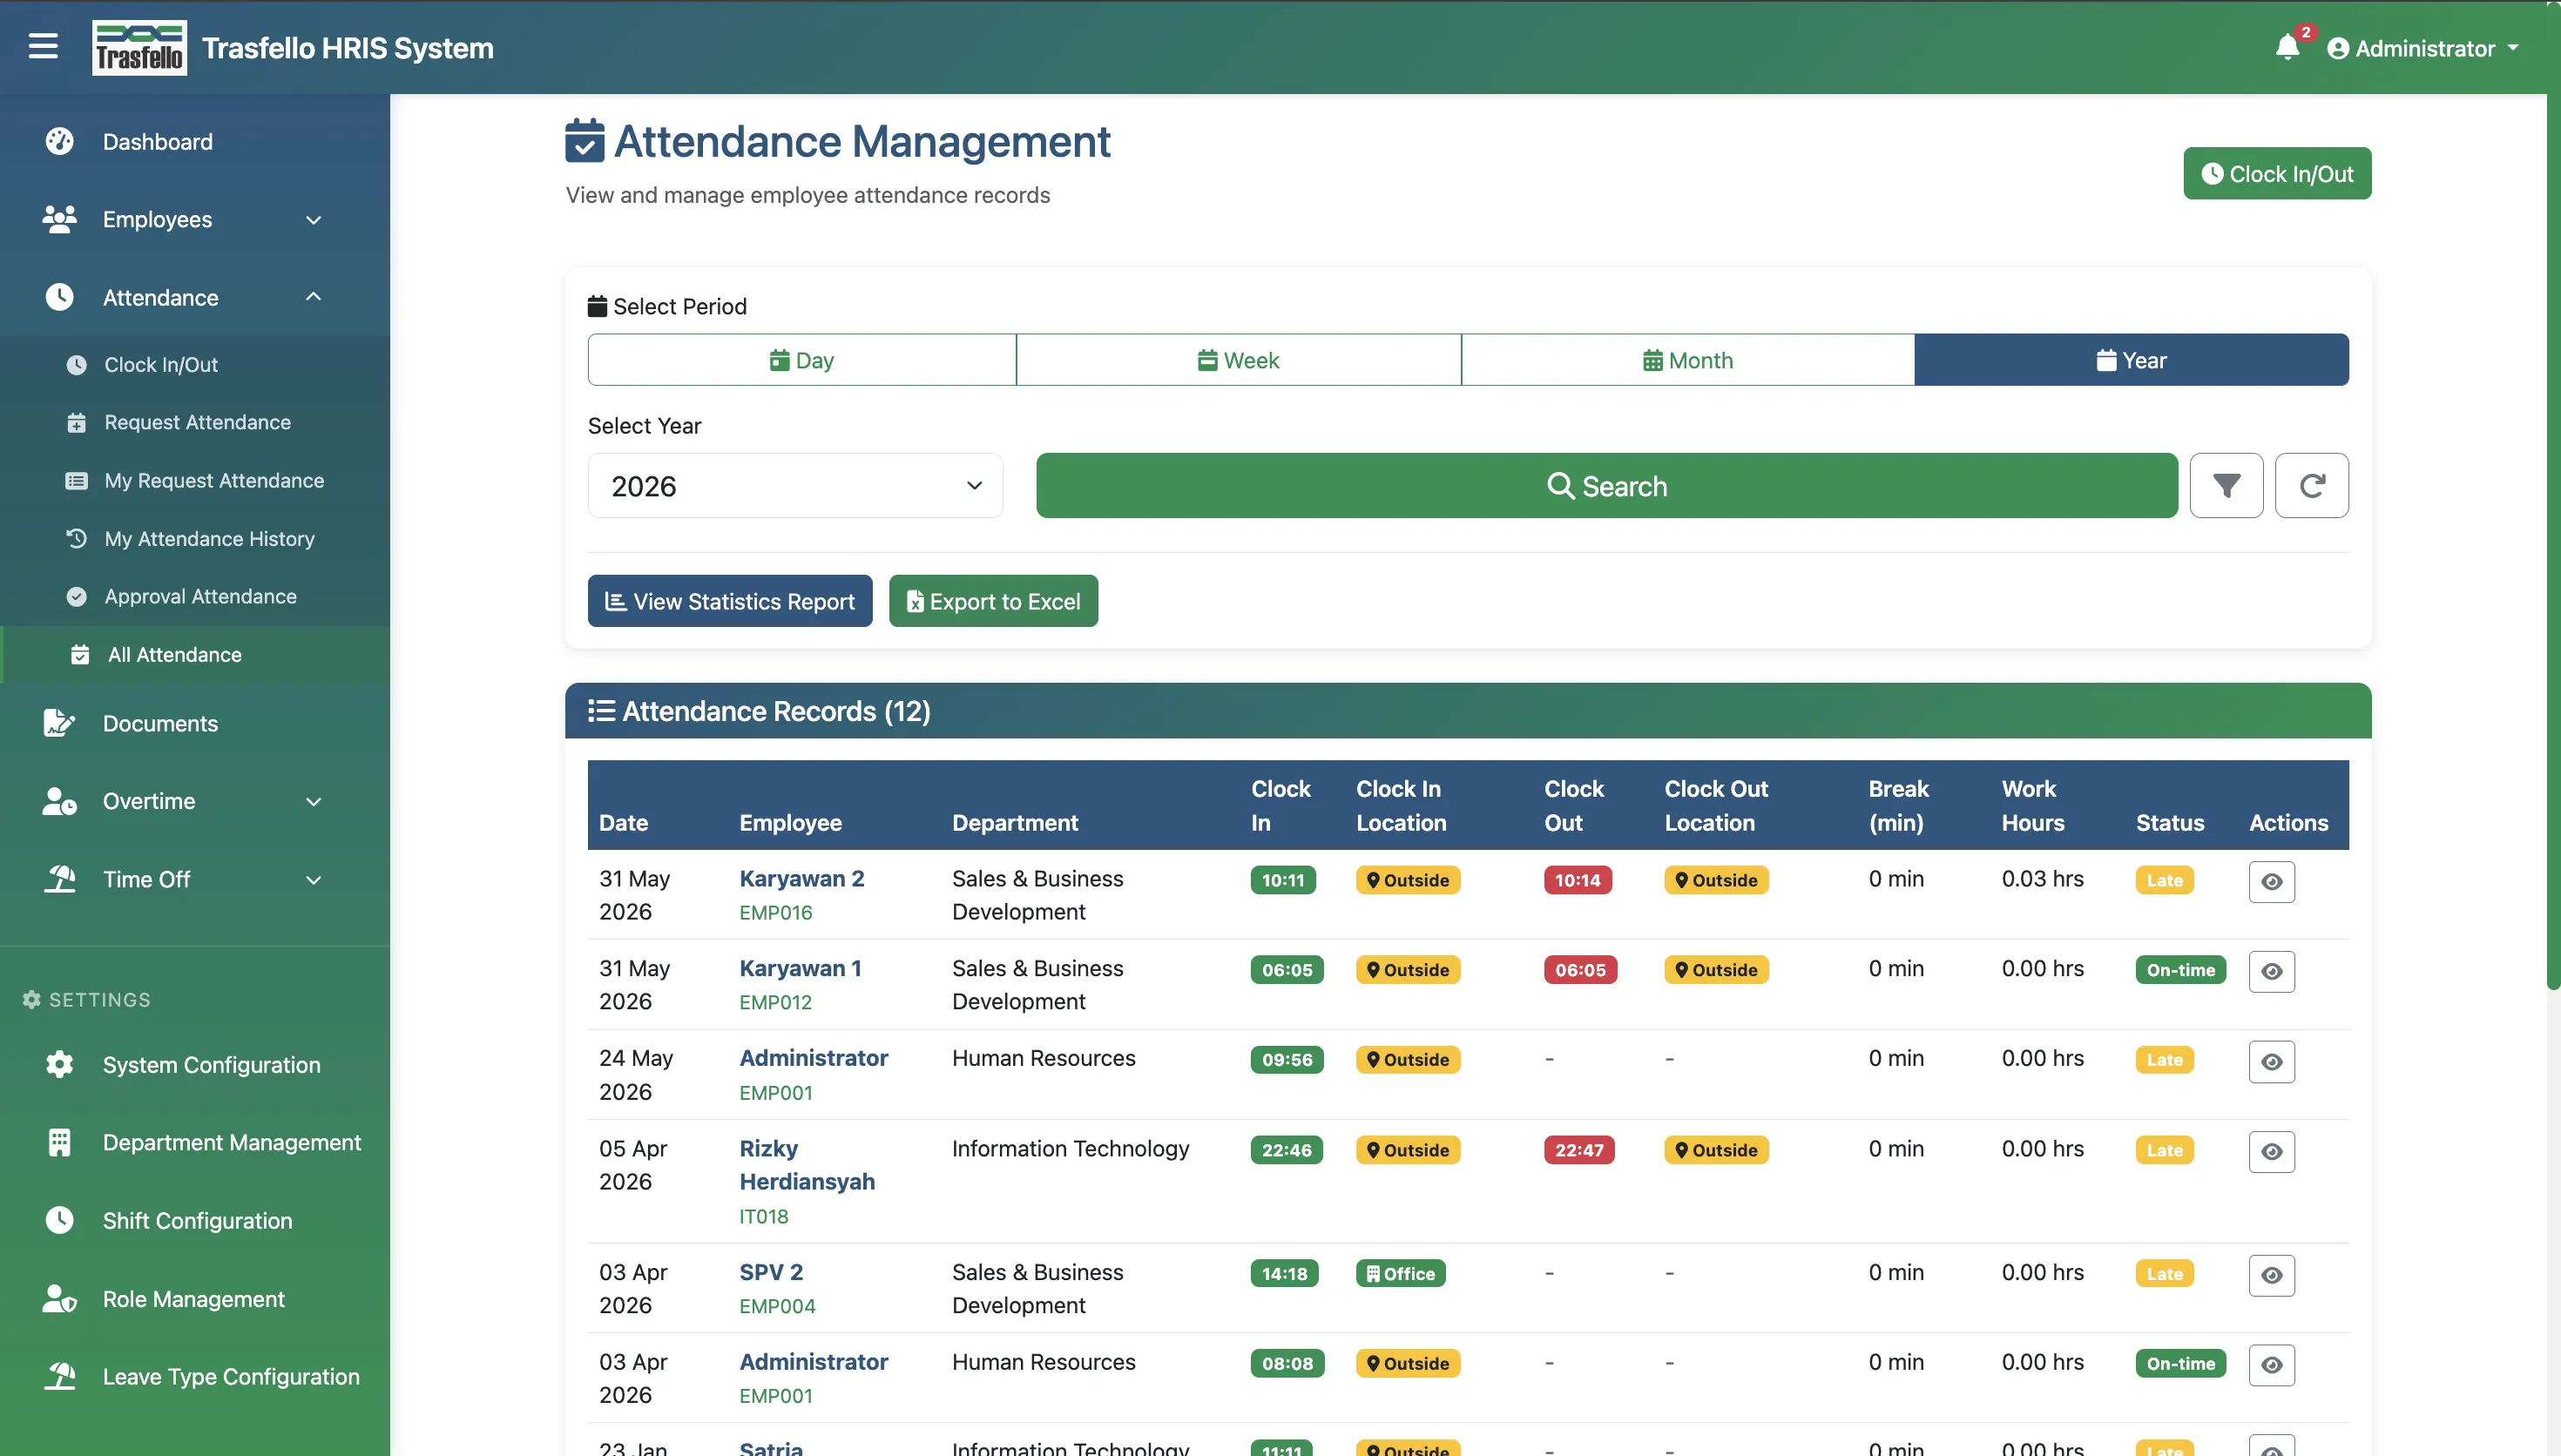Click the refresh/reset icon button
The image size is (2561, 1456).
pos(2312,486)
